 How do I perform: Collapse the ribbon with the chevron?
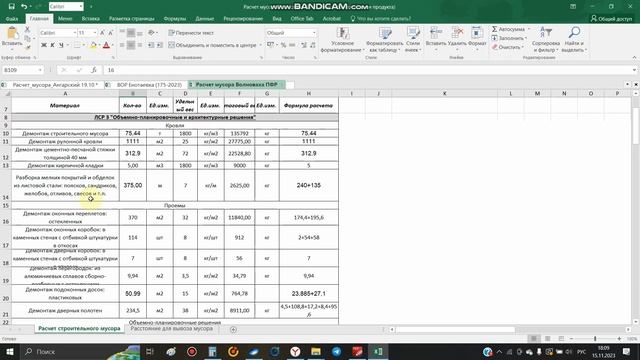(634, 58)
